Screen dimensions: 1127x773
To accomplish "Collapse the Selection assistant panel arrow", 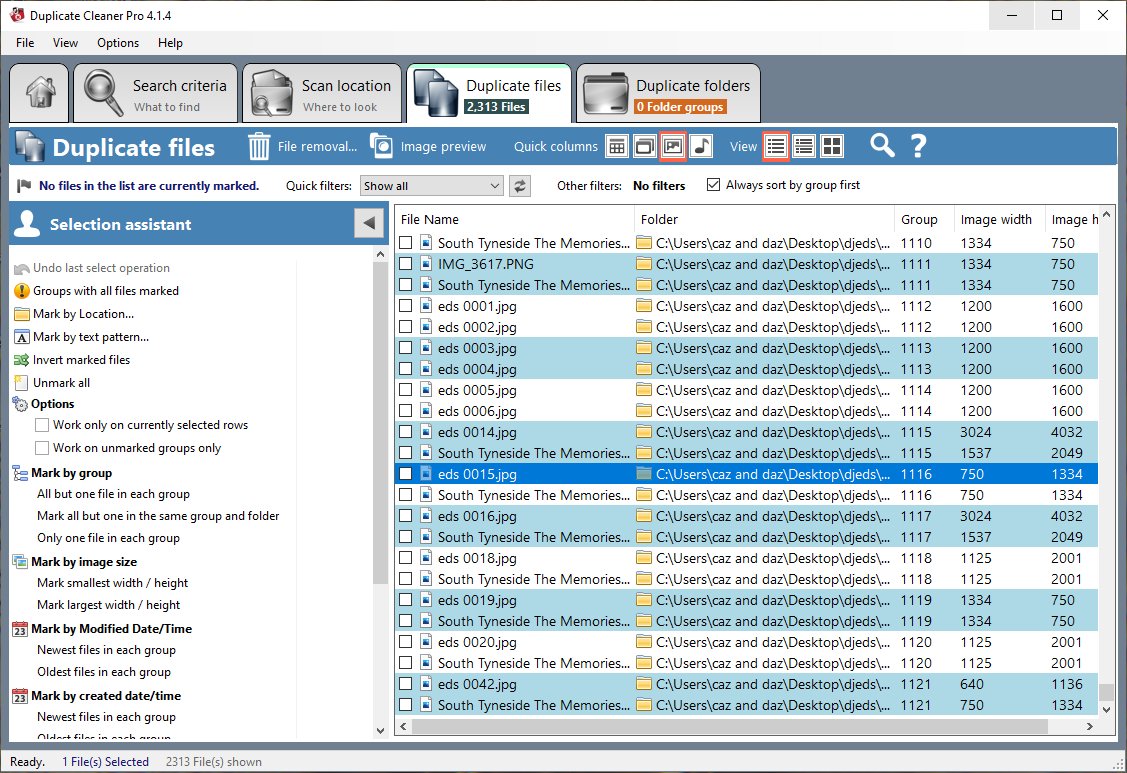I will (x=369, y=224).
